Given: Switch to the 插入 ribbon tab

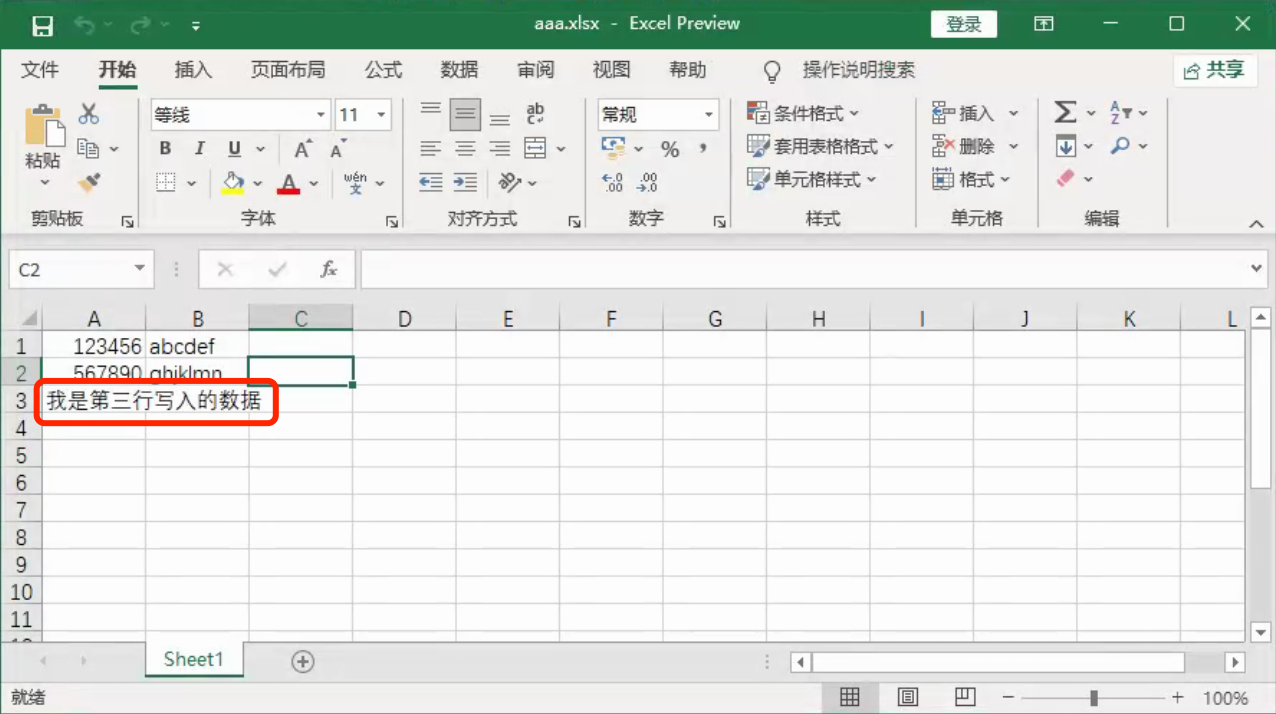Looking at the screenshot, I should point(193,70).
